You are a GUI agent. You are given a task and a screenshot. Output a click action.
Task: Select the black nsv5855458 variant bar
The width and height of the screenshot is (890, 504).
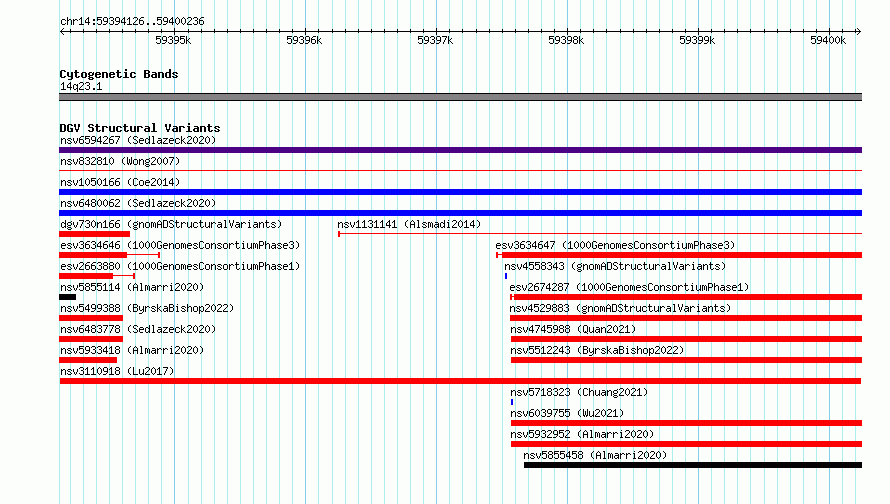(x=693, y=465)
